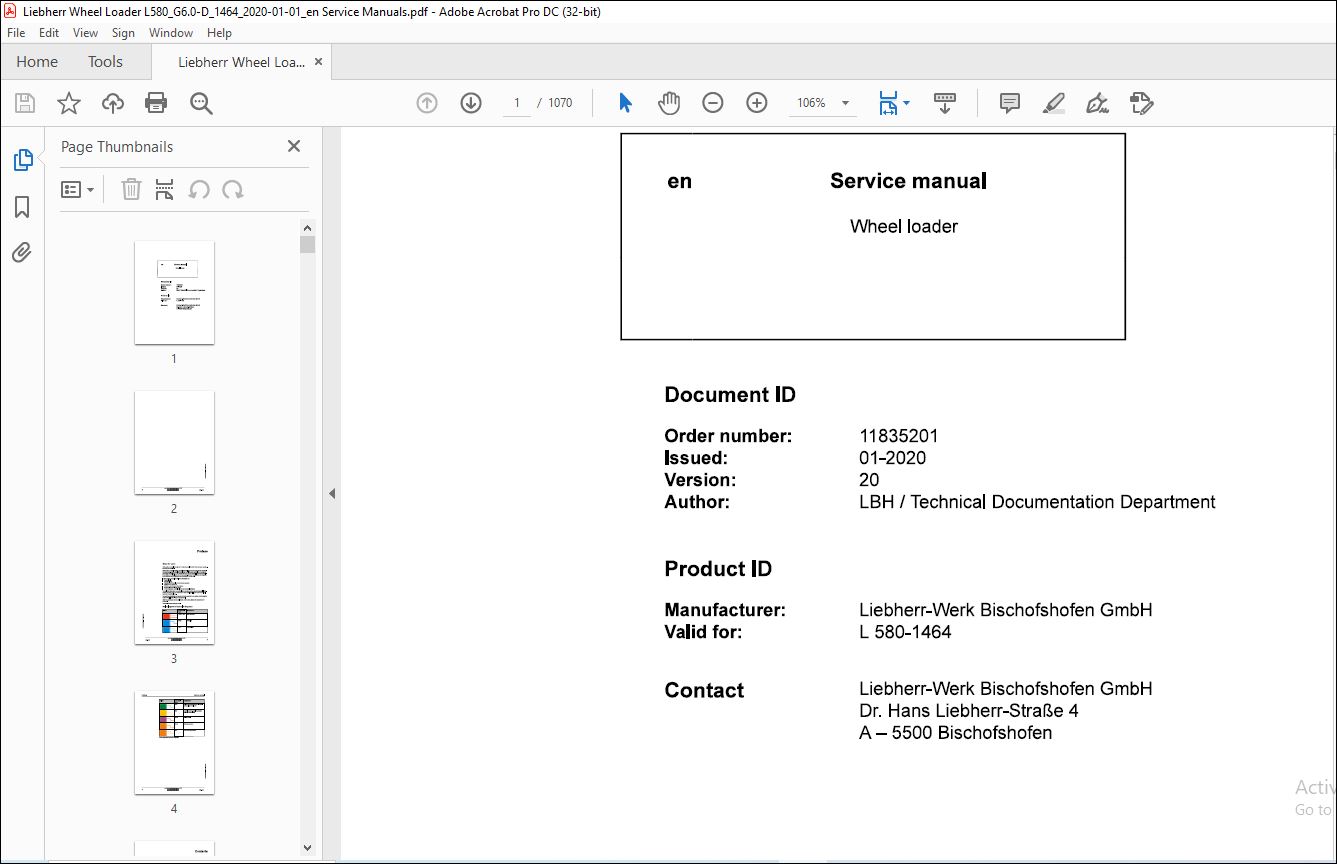Click the Delete pages trash icon
This screenshot has width=1337, height=864.
[131, 190]
